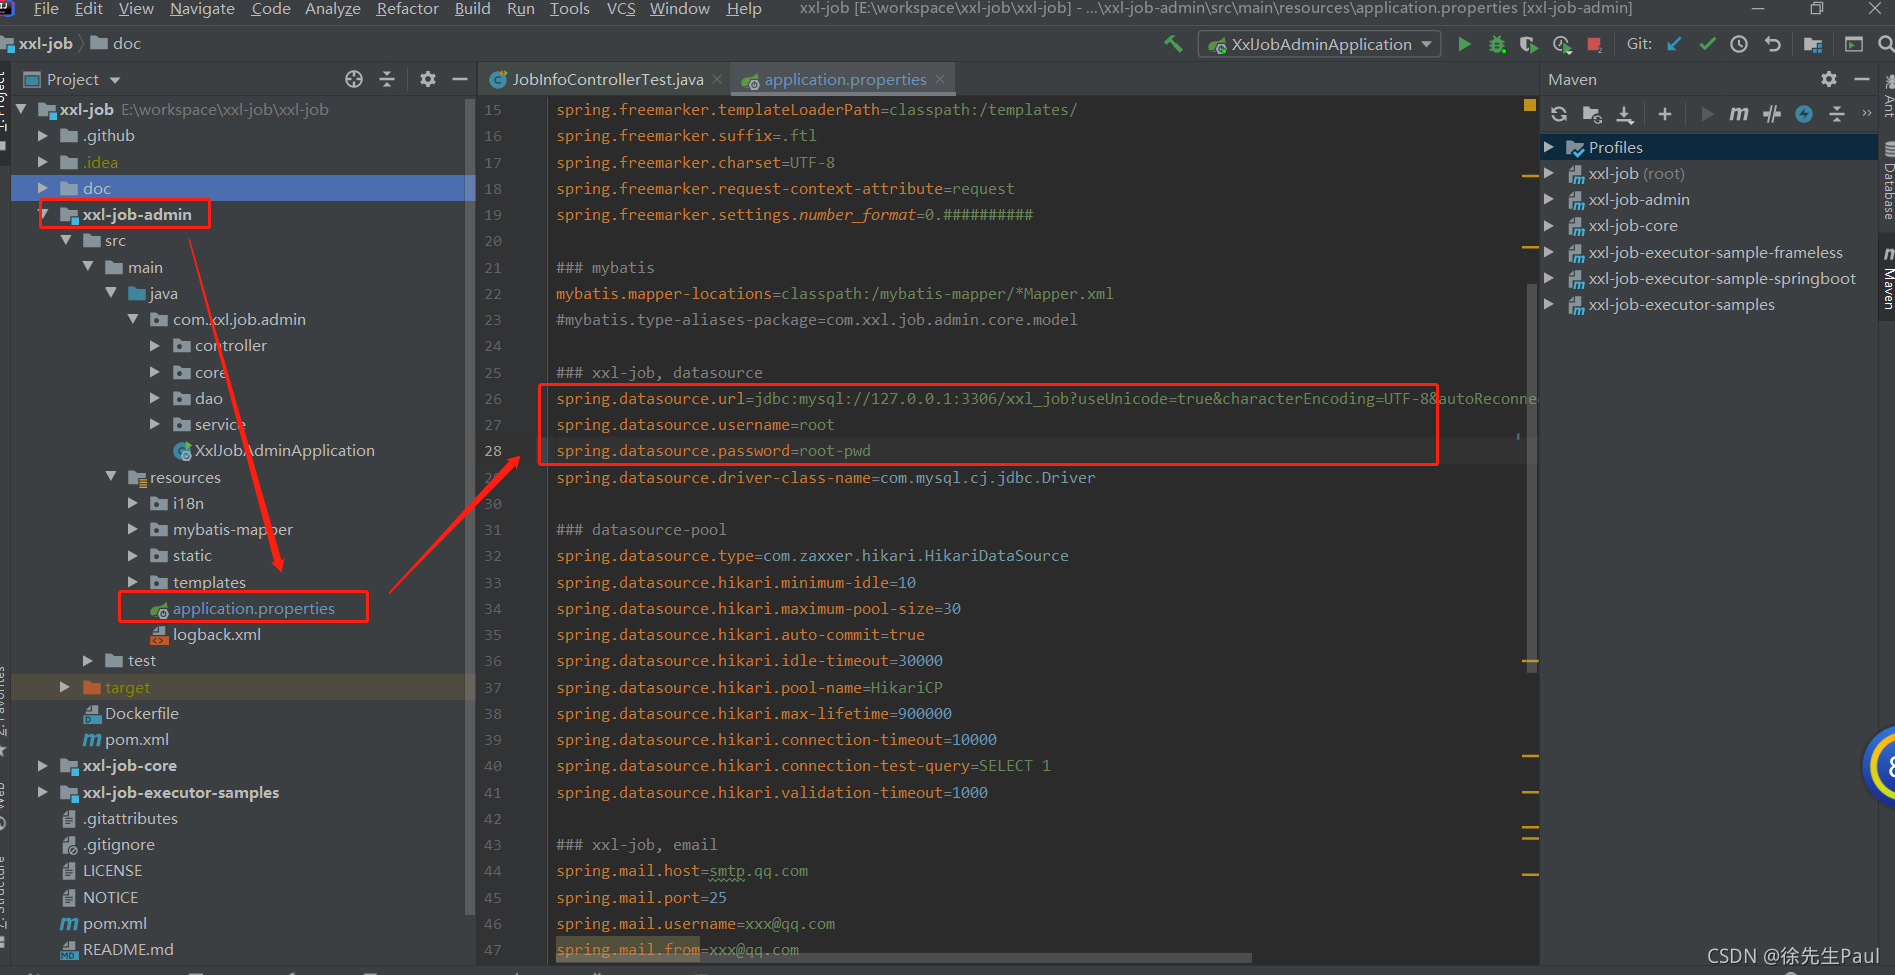Expand the controller package

pos(155,345)
